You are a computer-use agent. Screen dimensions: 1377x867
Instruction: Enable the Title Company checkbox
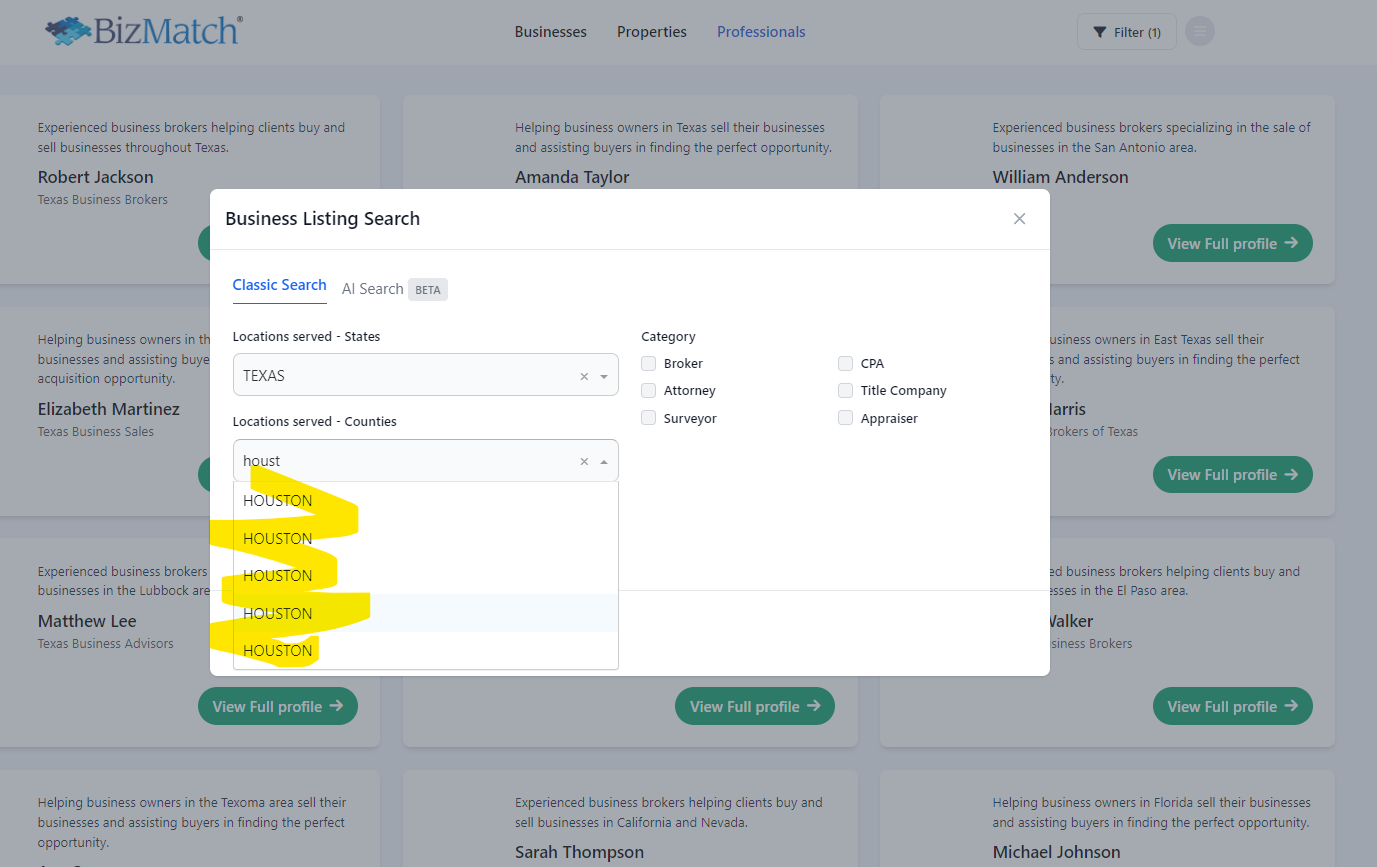pyautogui.click(x=846, y=391)
